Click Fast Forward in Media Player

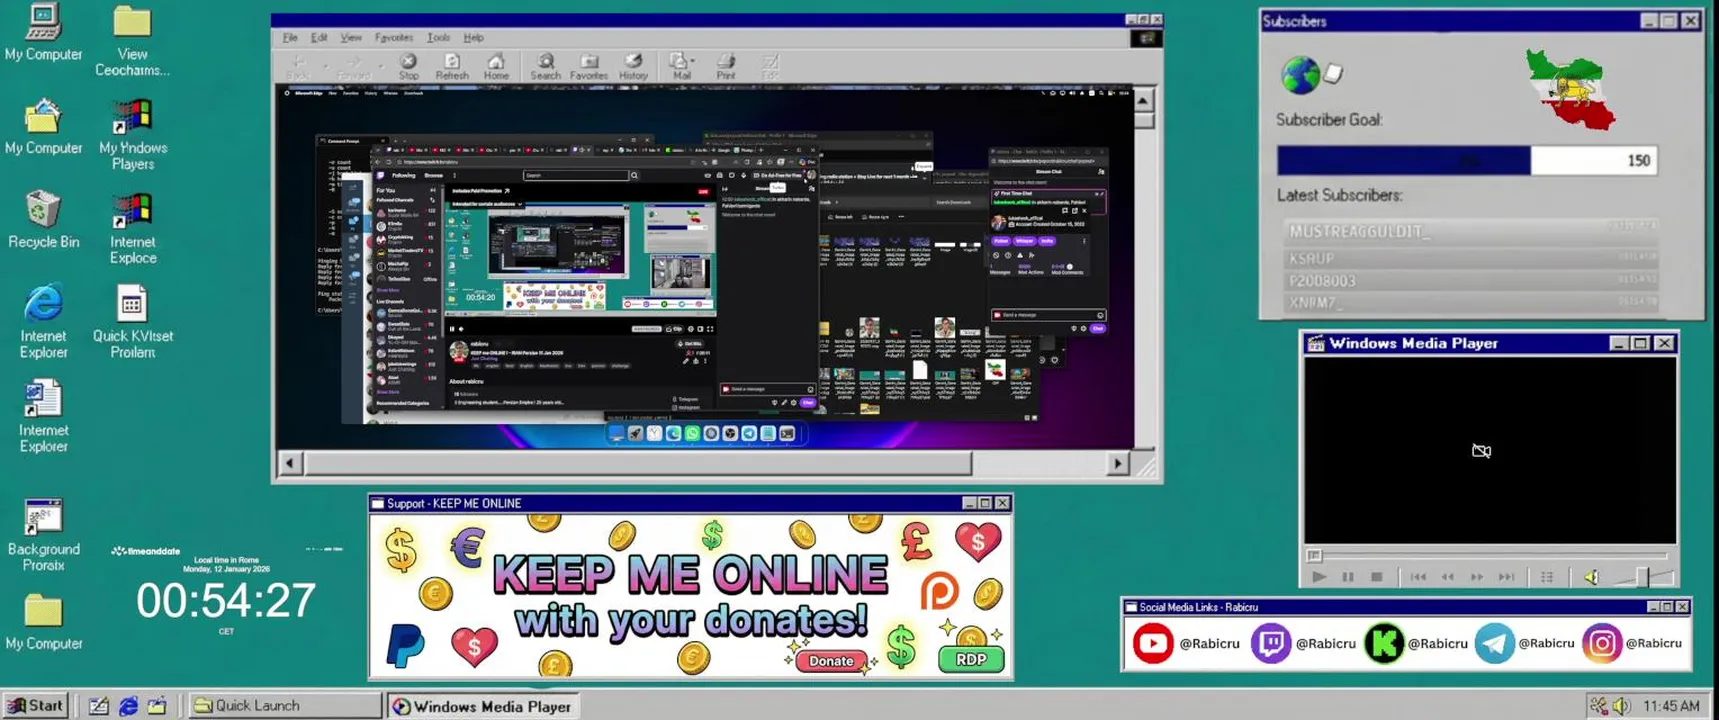pos(1477,577)
